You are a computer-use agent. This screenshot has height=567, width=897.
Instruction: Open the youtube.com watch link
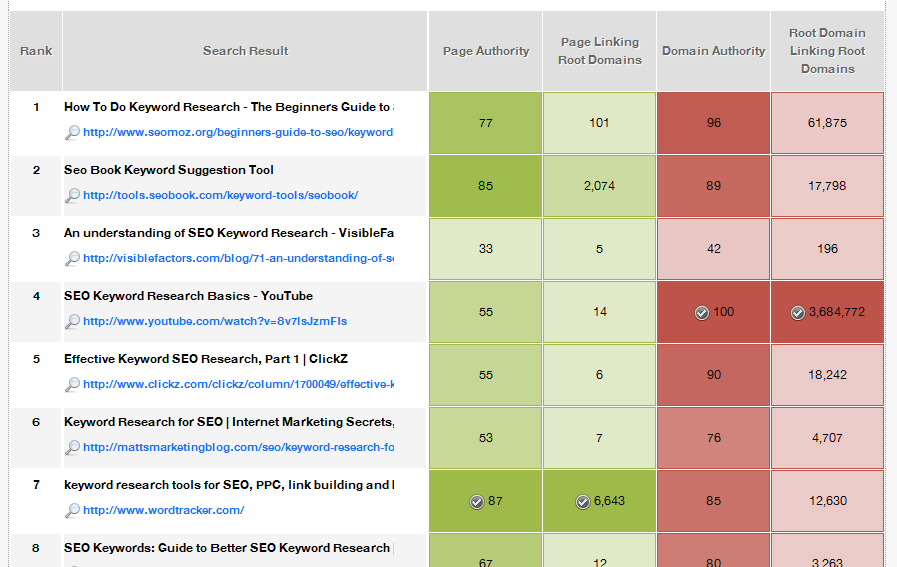pos(215,321)
